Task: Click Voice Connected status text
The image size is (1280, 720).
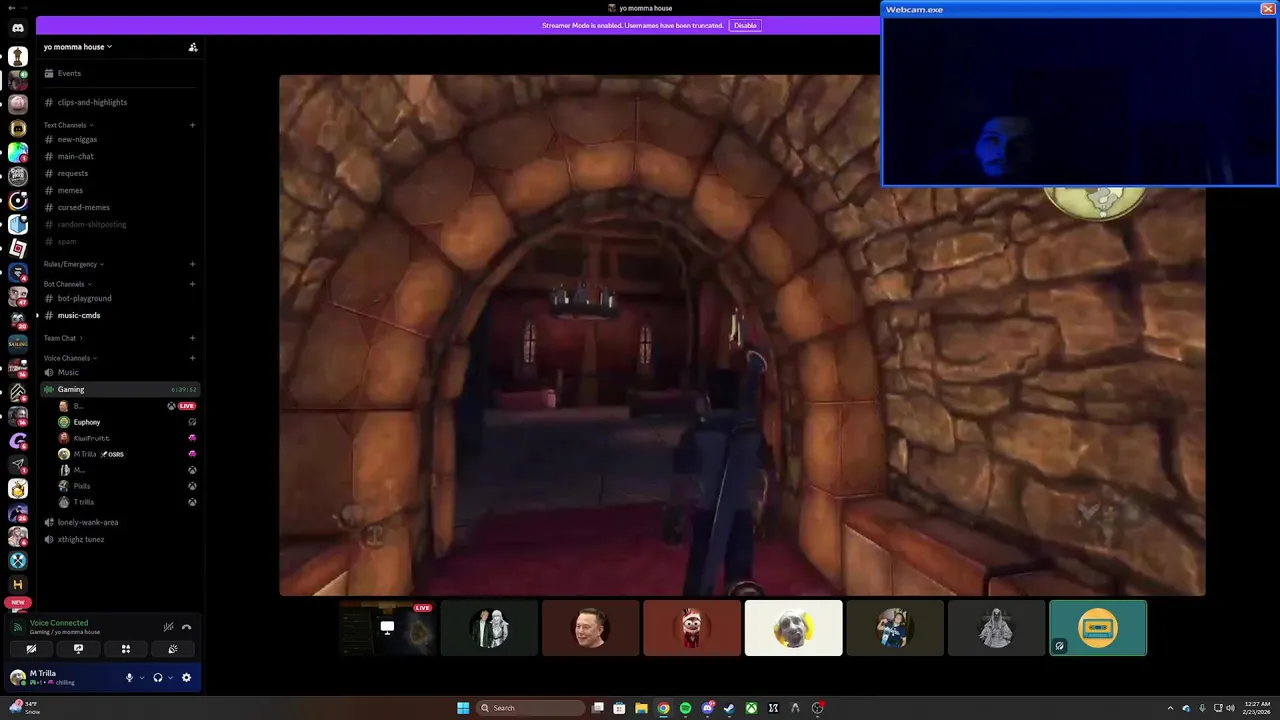Action: [x=59, y=622]
